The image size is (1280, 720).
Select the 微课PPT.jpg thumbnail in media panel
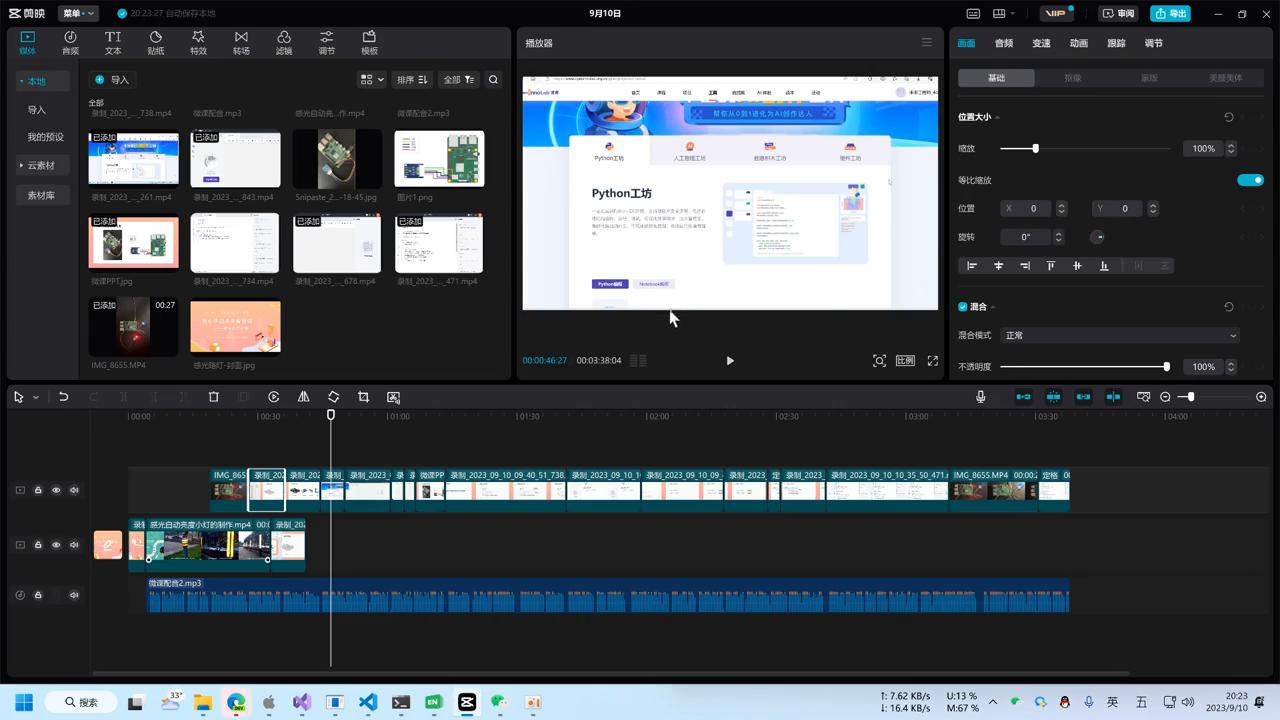point(133,242)
